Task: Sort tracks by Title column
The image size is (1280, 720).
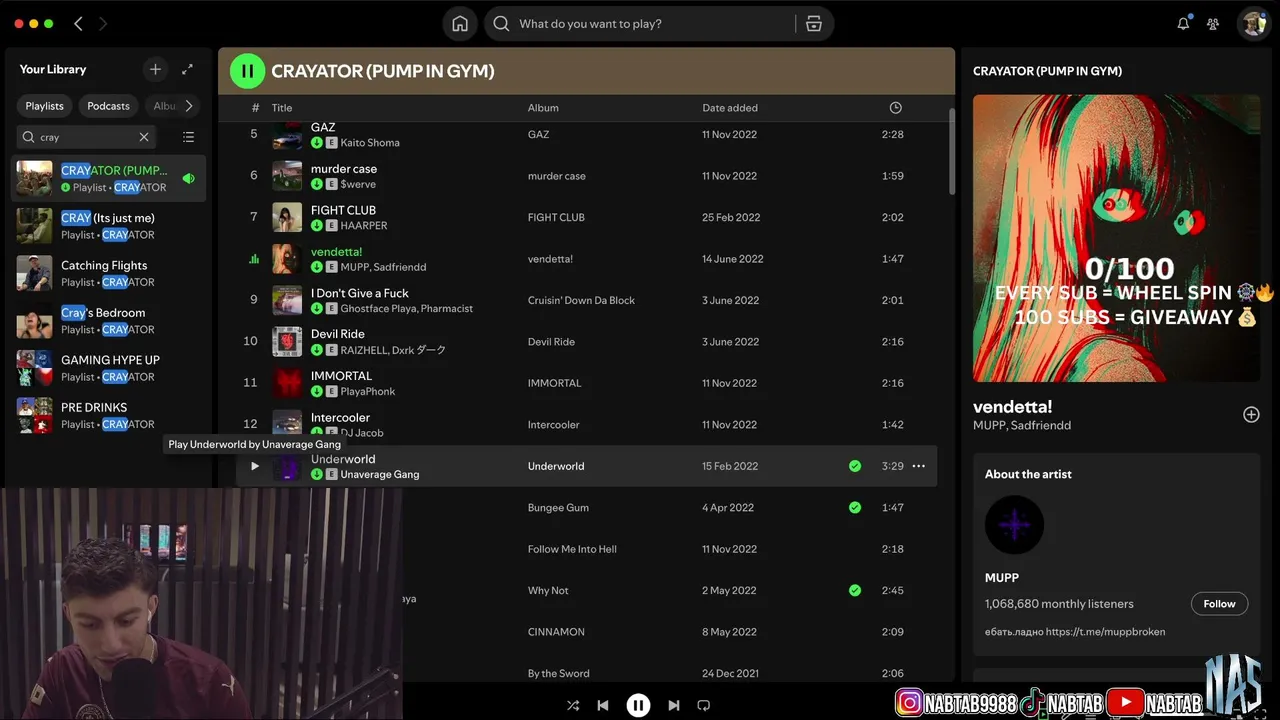Action: tap(282, 108)
